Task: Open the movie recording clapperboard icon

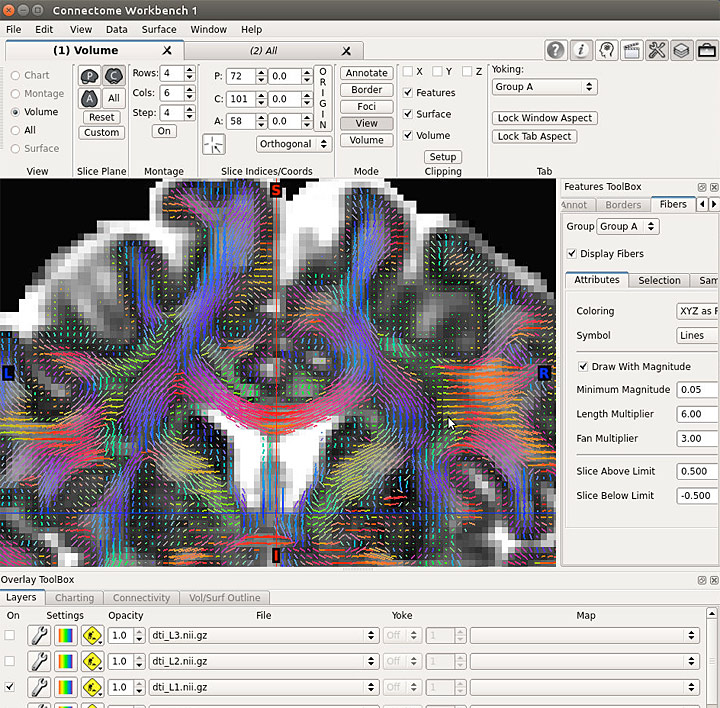Action: pos(631,50)
